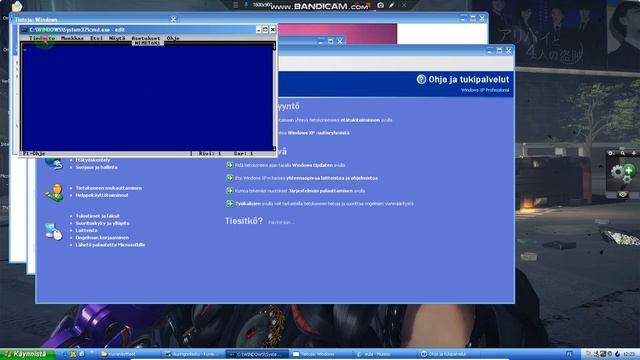Open the Windows XP -uutisryhmistä link

pyautogui.click(x=318, y=133)
